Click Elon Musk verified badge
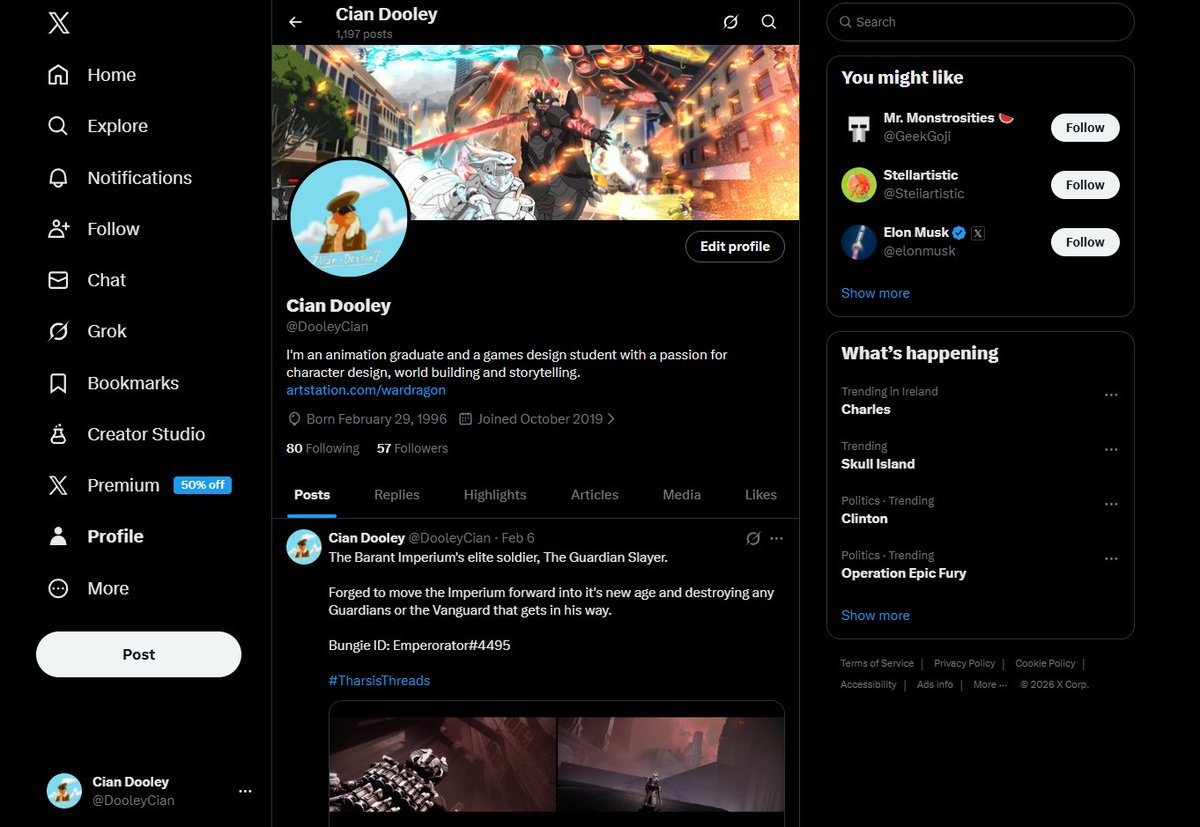 [959, 232]
